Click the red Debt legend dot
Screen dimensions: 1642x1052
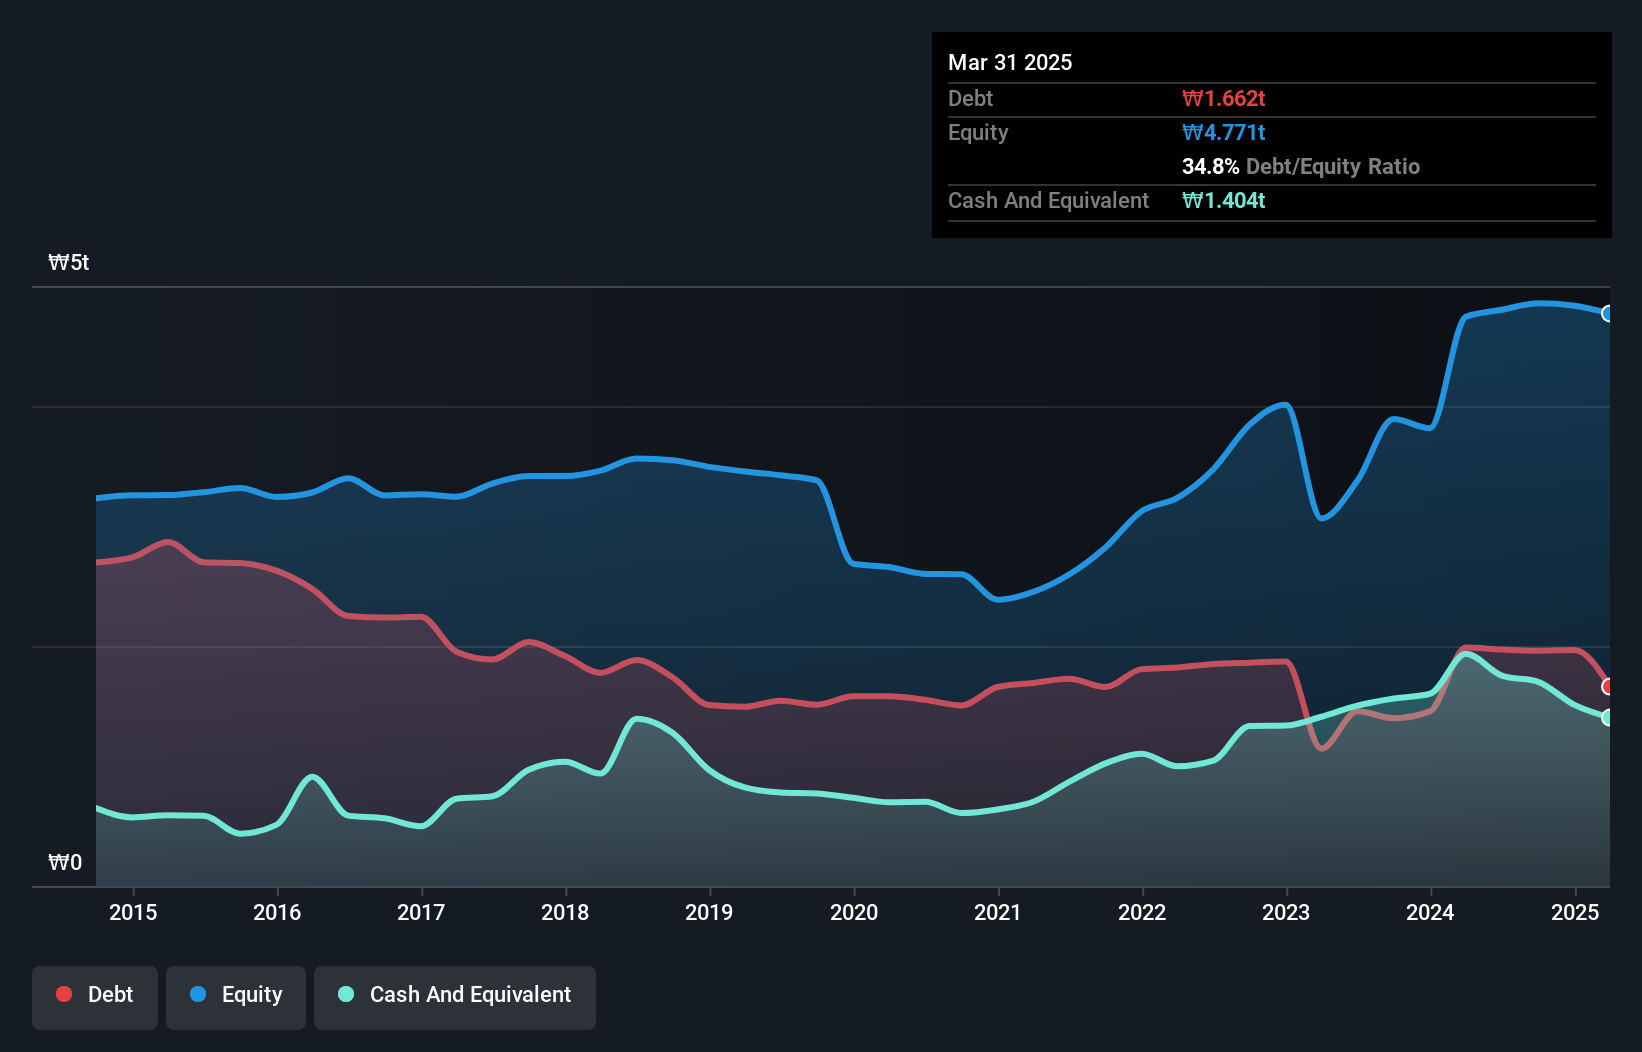point(62,993)
